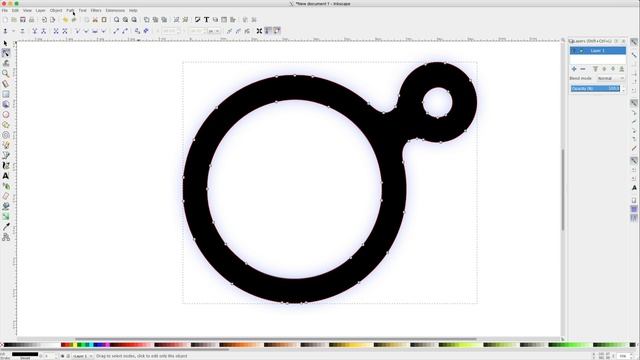Convert object to path icon
Image resolution: width=640 pixels, height=360 pixels.
click(x=137, y=31)
